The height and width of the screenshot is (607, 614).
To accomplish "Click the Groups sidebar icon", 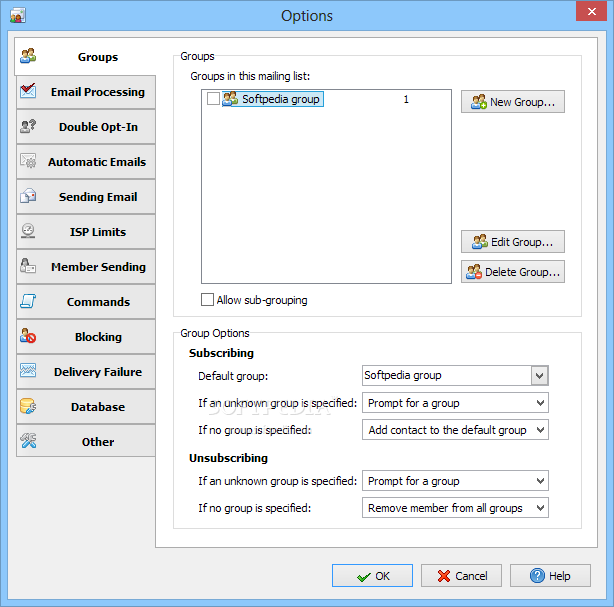I will point(28,56).
